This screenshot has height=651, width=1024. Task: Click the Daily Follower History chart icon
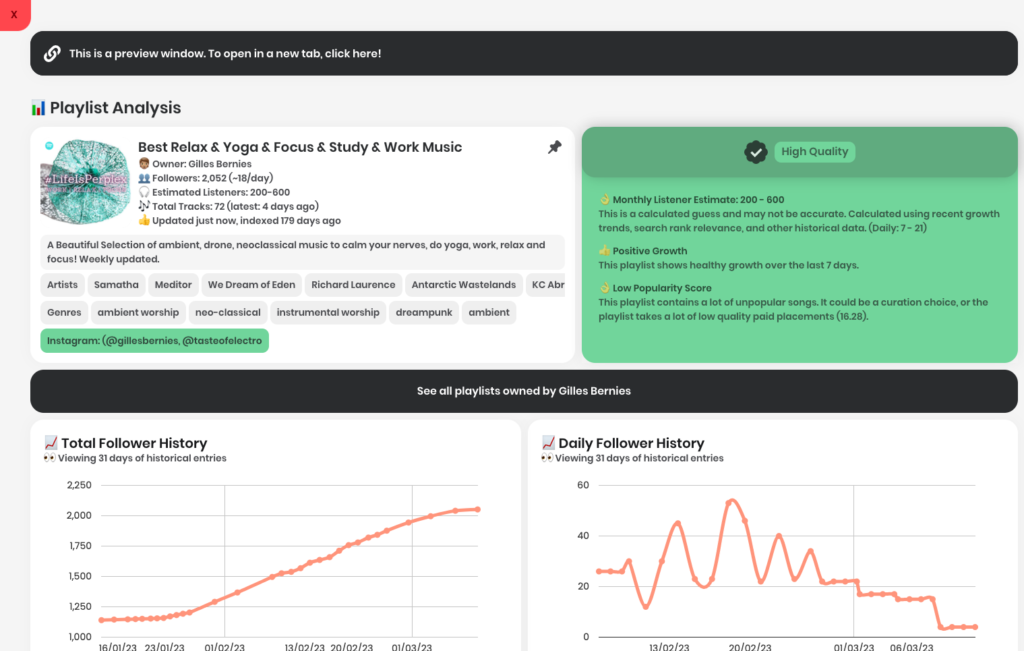[549, 443]
